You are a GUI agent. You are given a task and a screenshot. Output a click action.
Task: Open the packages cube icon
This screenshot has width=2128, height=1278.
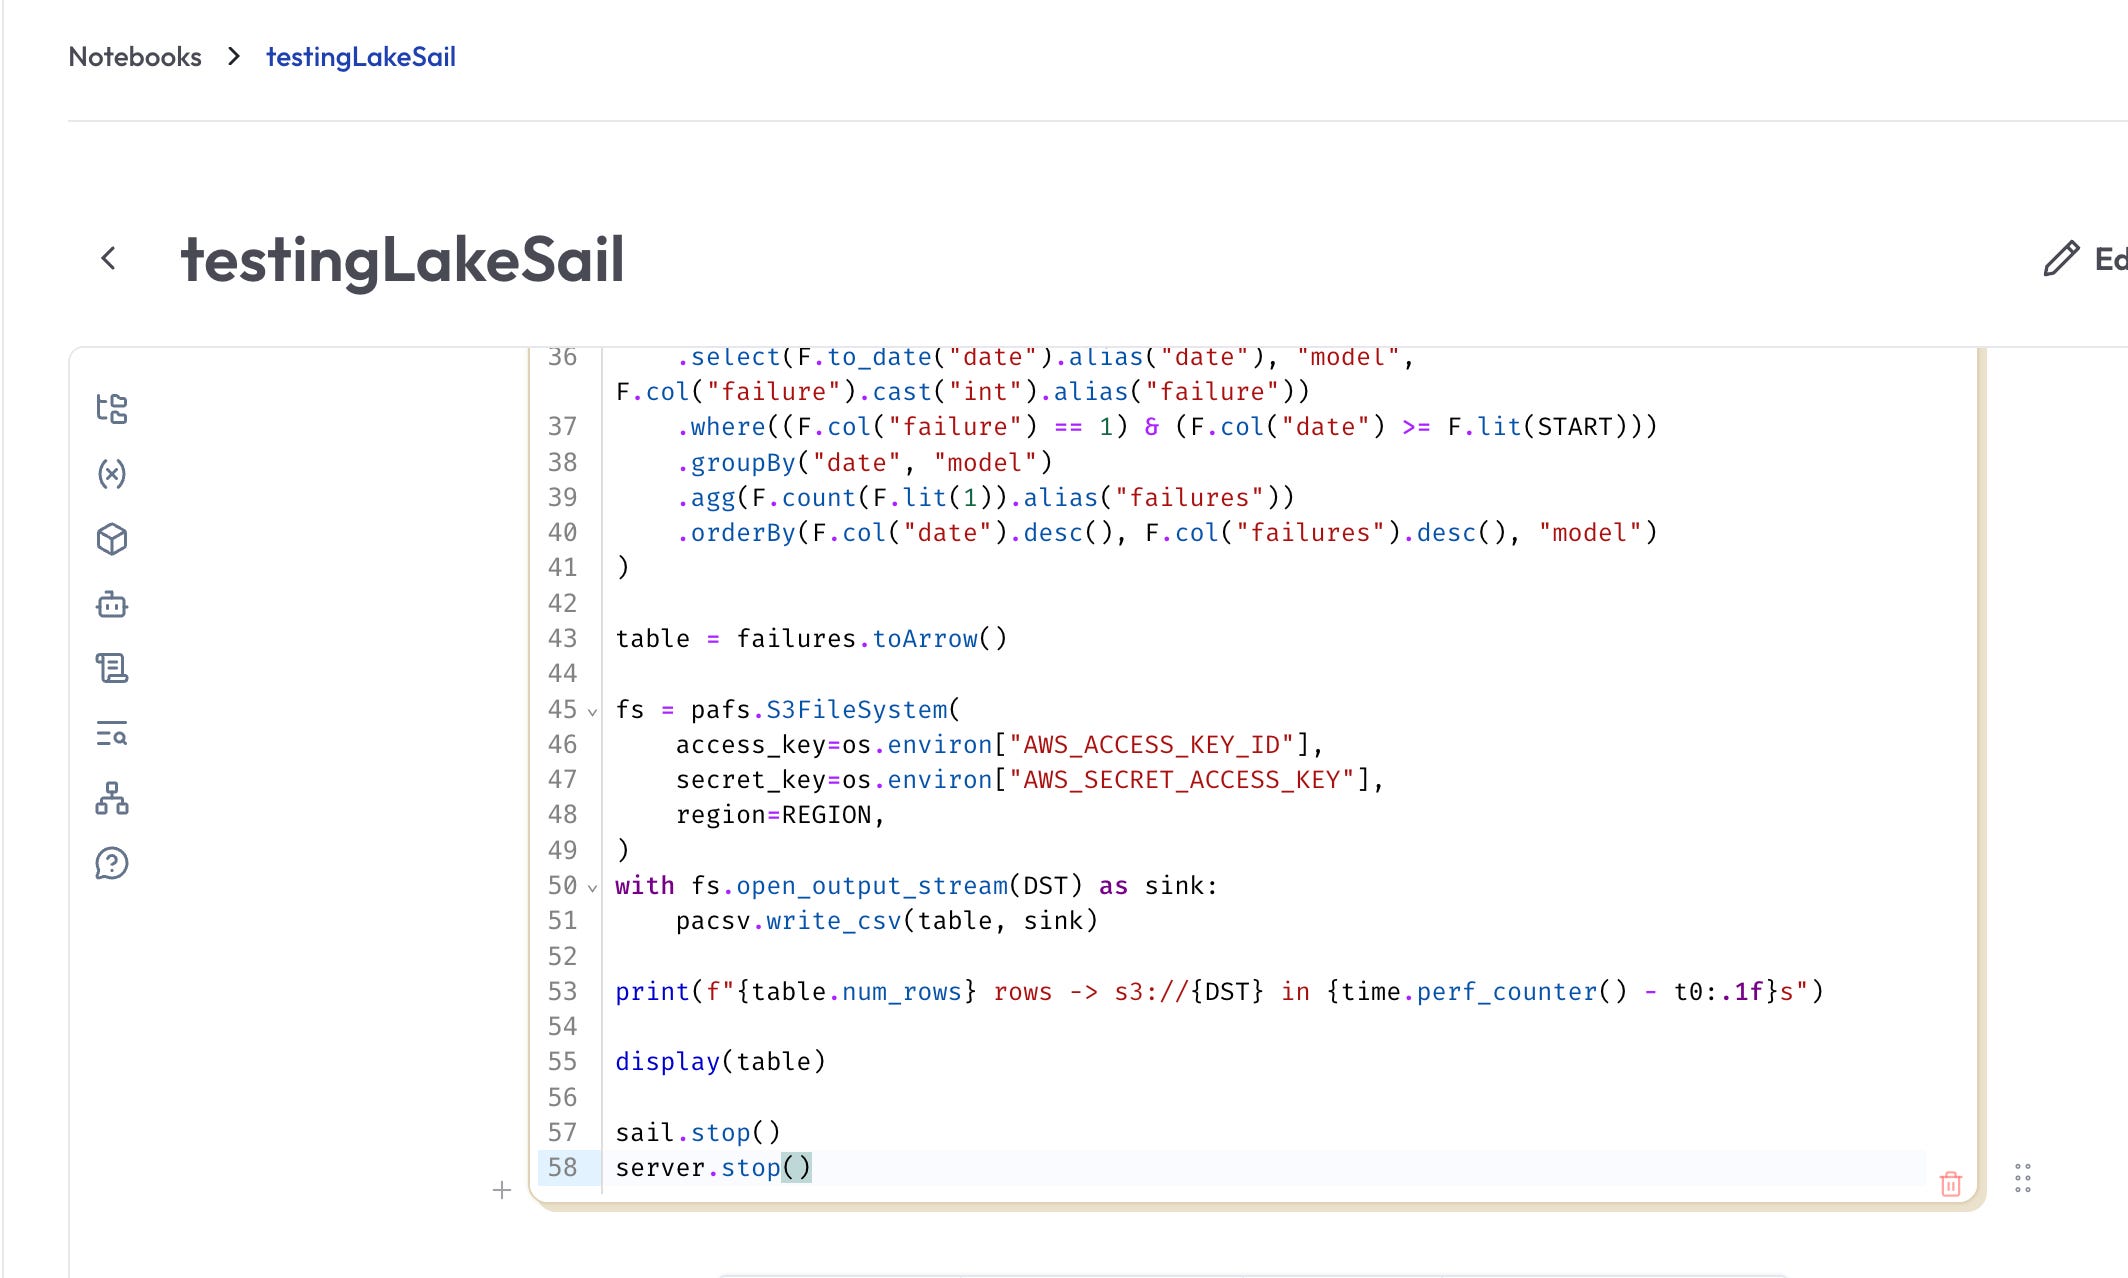point(112,539)
